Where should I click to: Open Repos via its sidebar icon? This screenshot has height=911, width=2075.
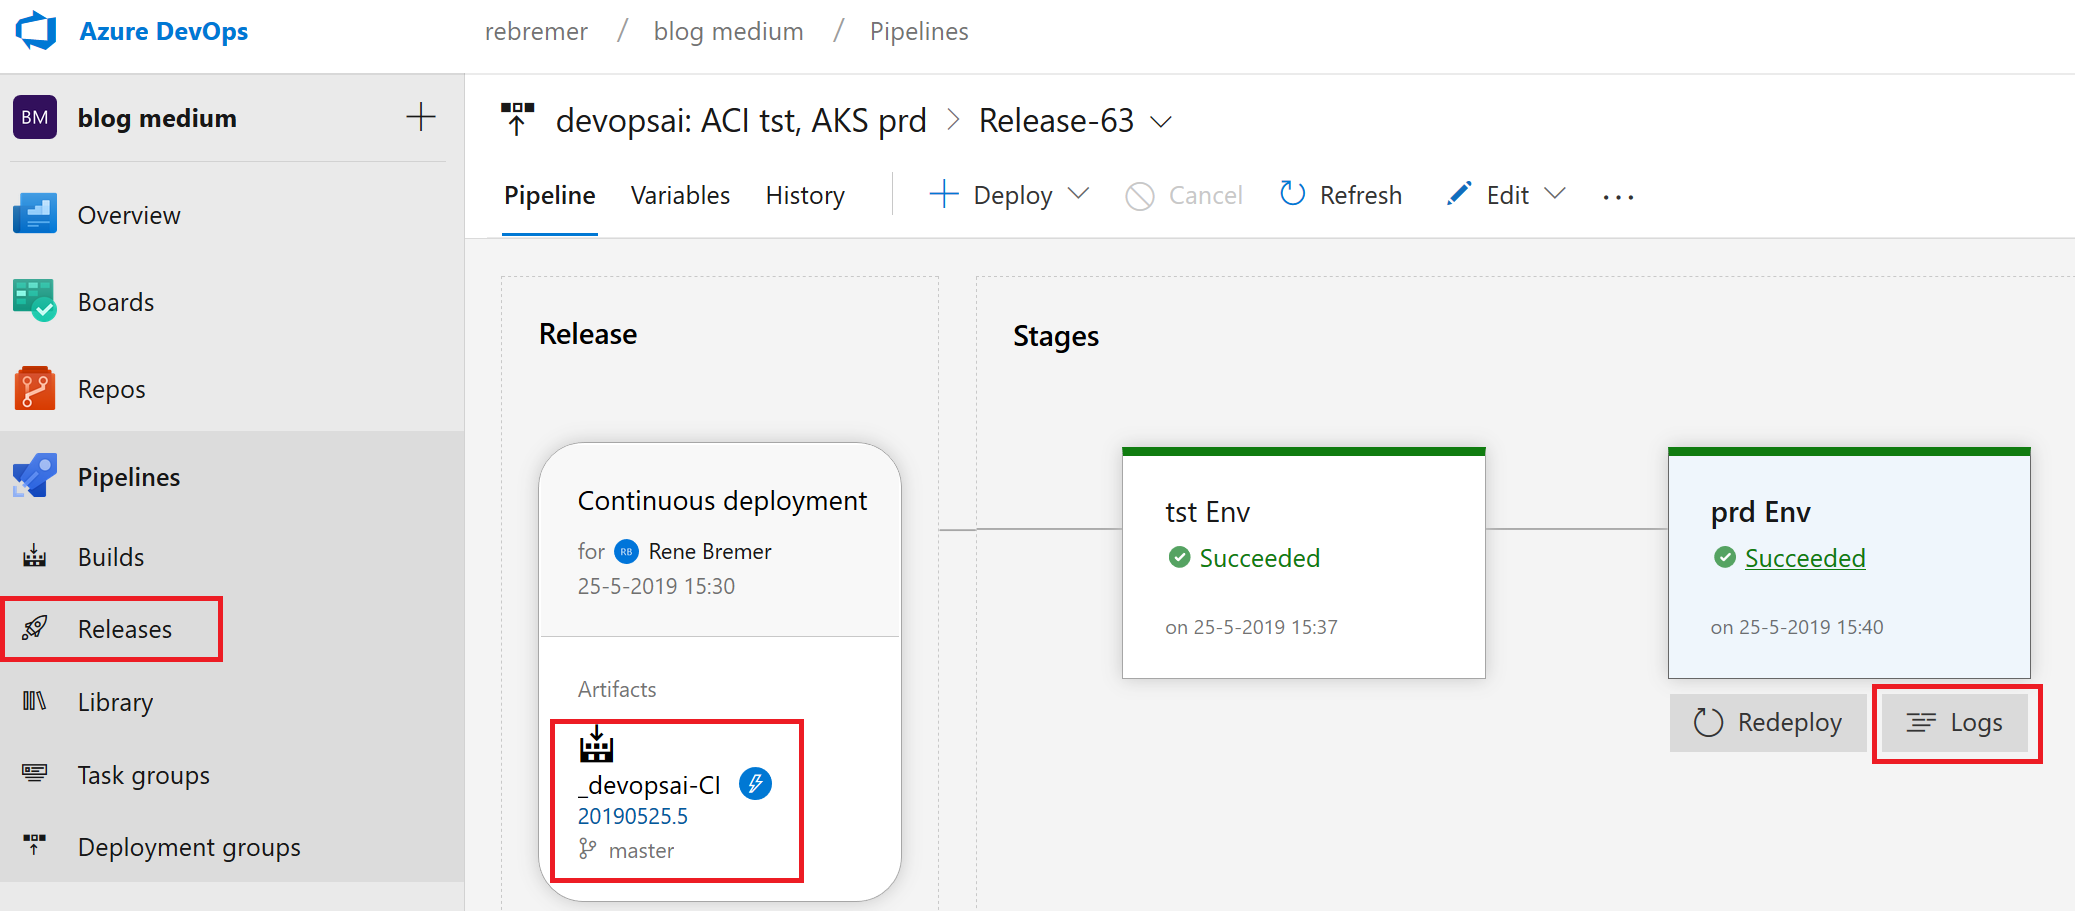click(35, 388)
